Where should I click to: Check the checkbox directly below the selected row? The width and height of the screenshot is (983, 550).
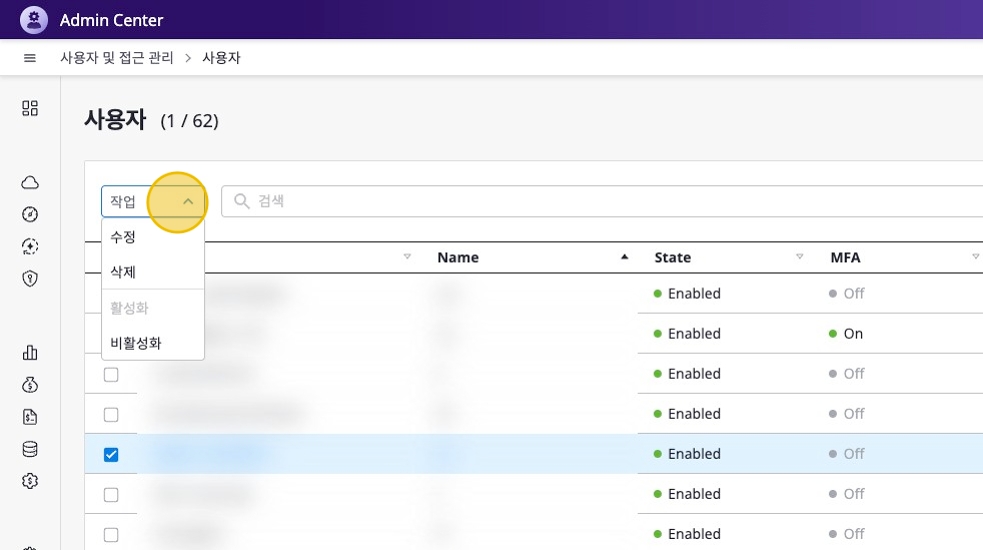tap(111, 494)
